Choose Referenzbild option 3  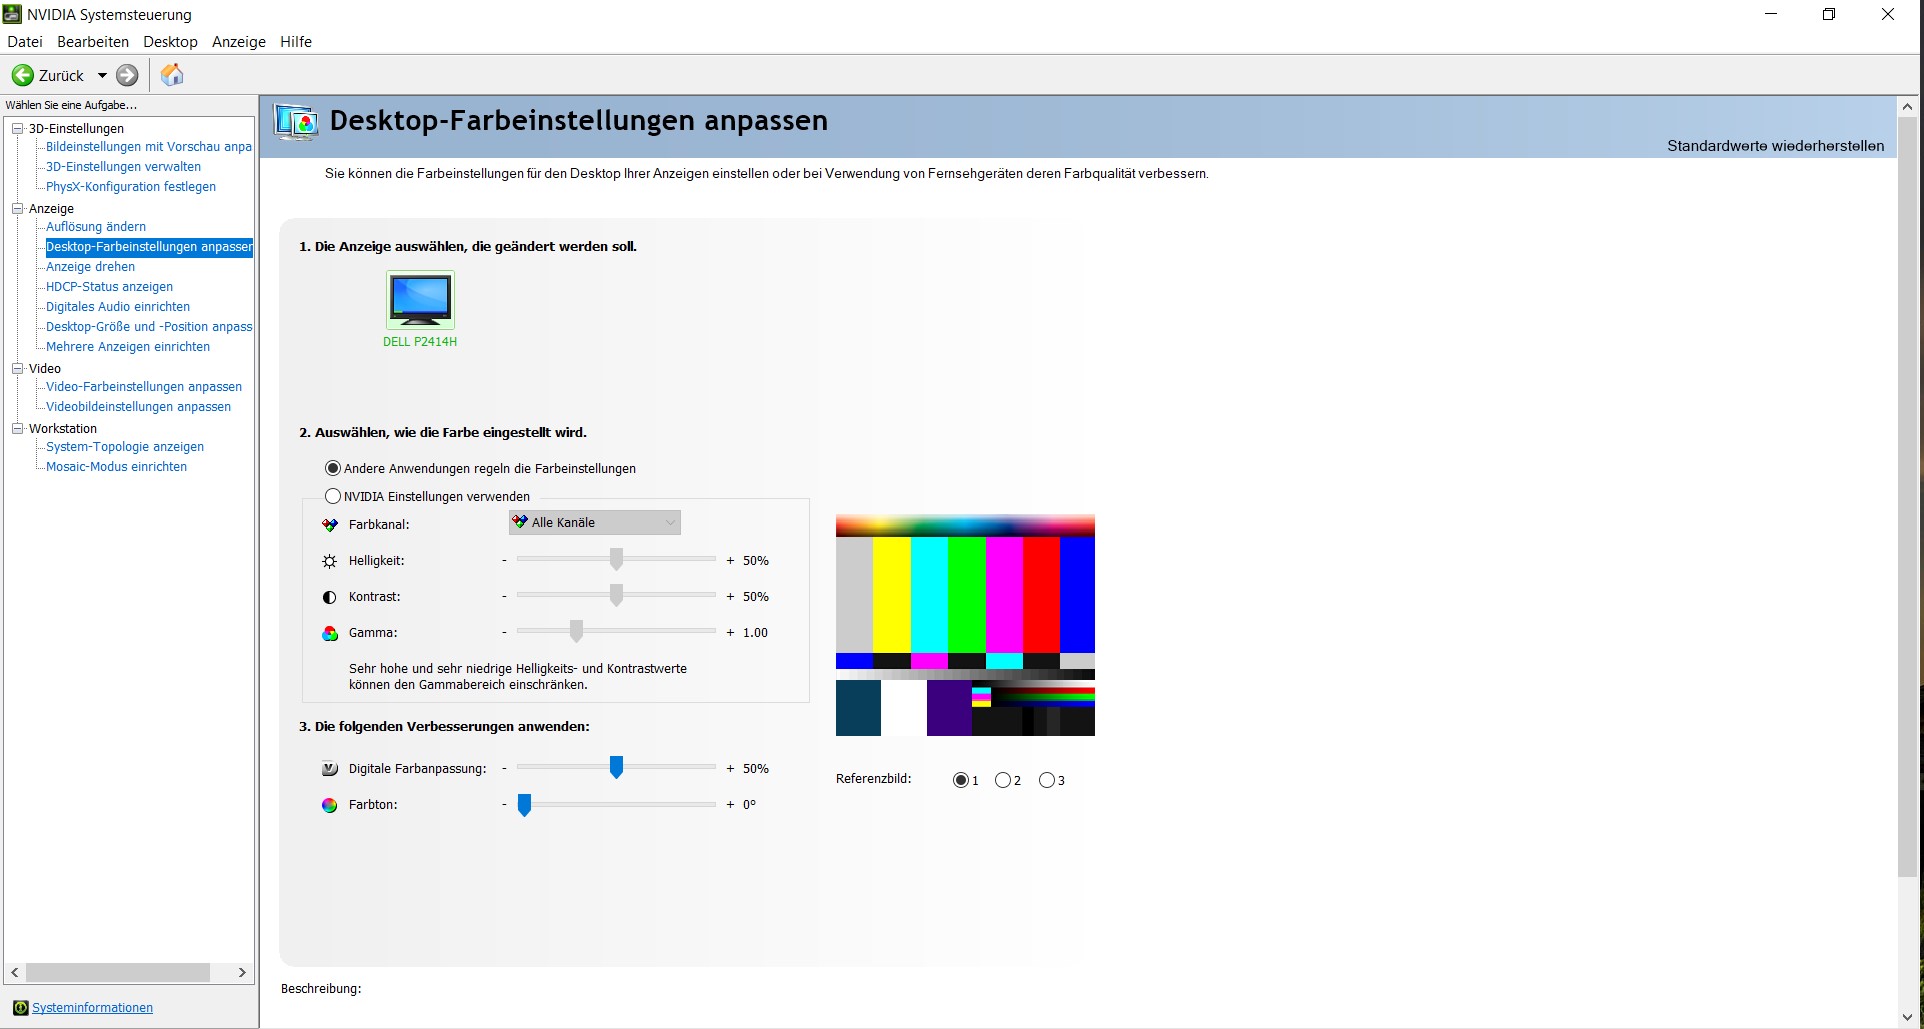pyautogui.click(x=1047, y=780)
